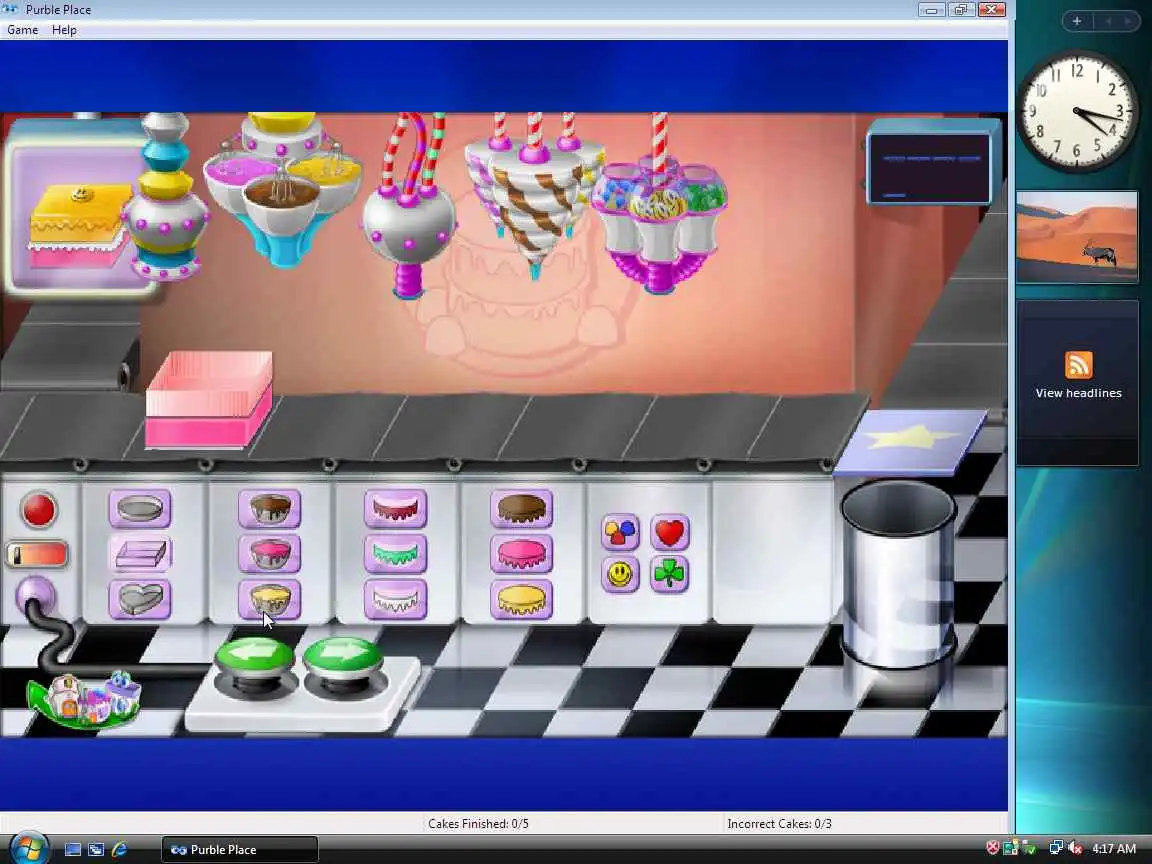1152x864 pixels.
Task: Add the colored candy balls decoration
Action: point(620,532)
